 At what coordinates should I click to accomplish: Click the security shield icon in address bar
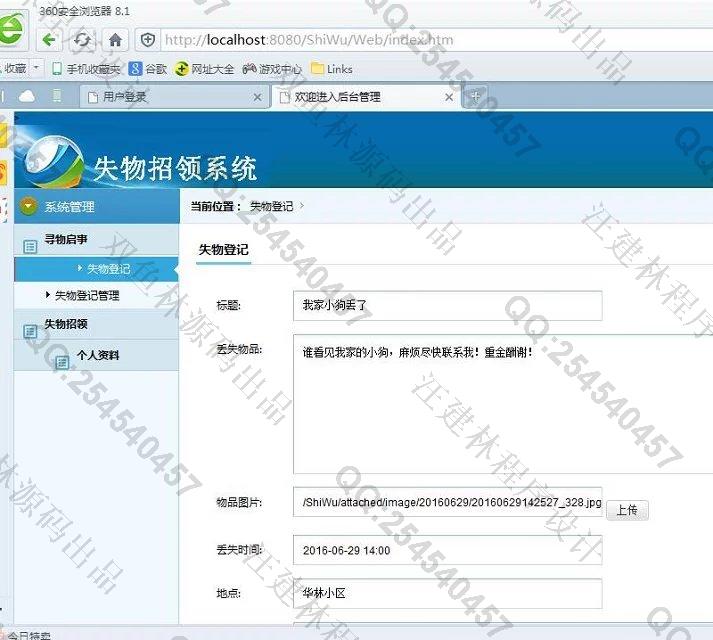pos(148,40)
